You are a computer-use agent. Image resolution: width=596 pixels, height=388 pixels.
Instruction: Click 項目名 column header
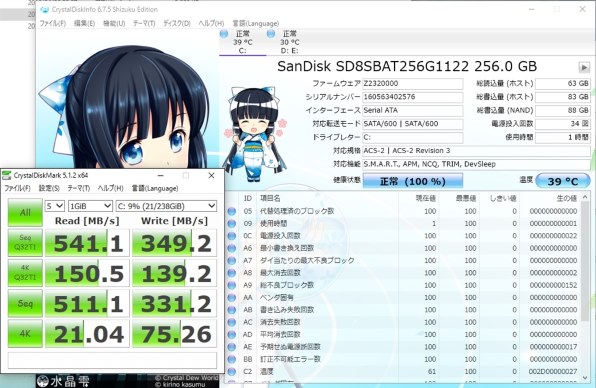(328, 198)
